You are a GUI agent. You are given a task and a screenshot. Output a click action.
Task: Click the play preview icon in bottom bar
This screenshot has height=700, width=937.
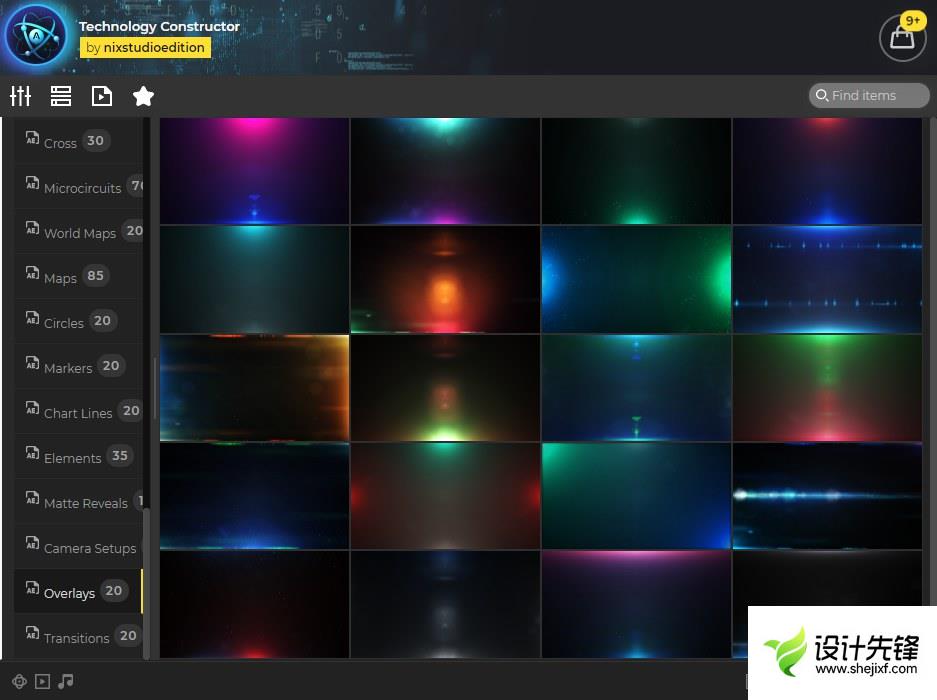(x=42, y=681)
